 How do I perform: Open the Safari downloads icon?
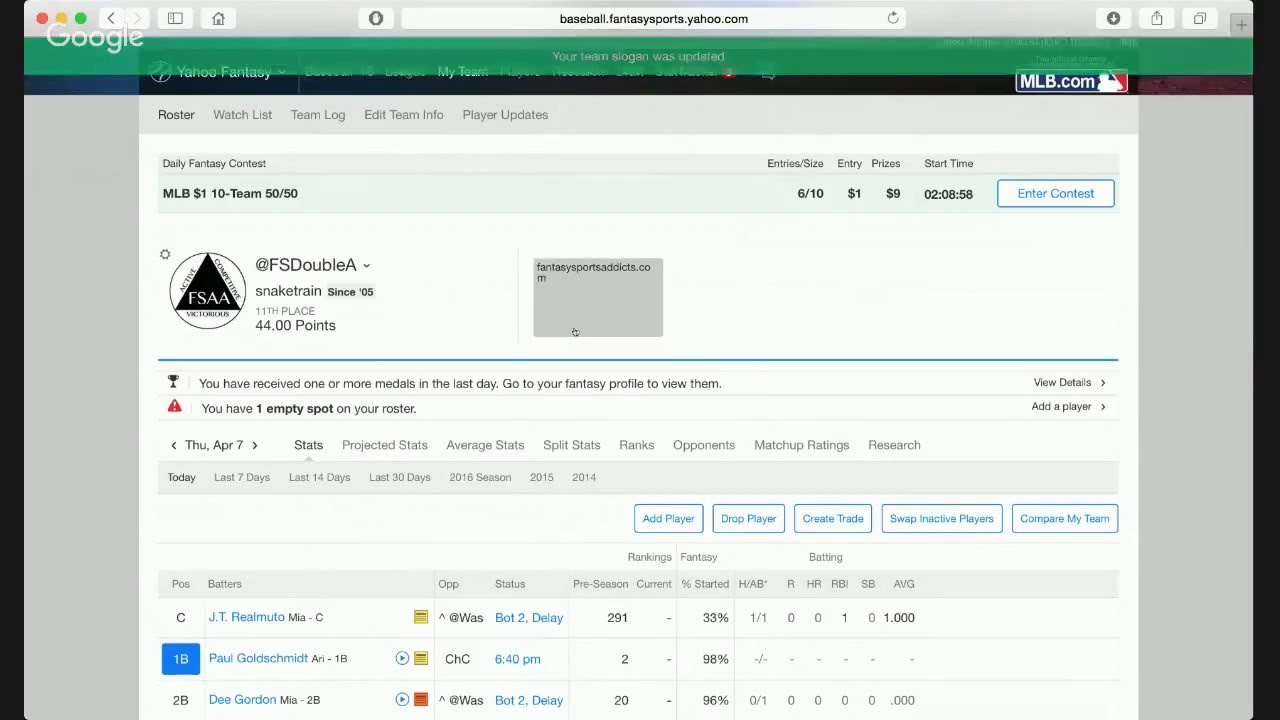pyautogui.click(x=1113, y=18)
